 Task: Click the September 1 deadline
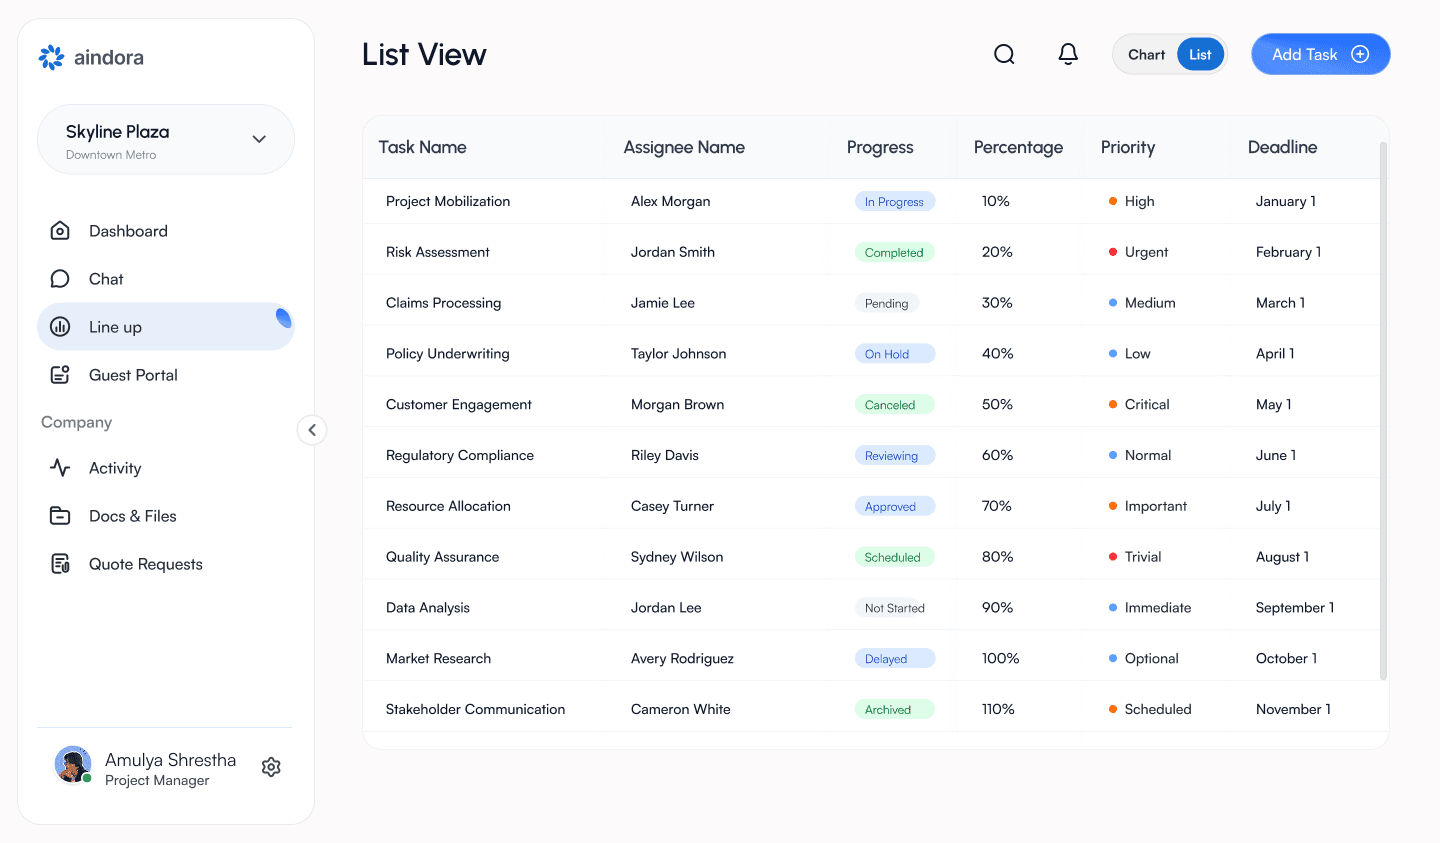click(1295, 608)
